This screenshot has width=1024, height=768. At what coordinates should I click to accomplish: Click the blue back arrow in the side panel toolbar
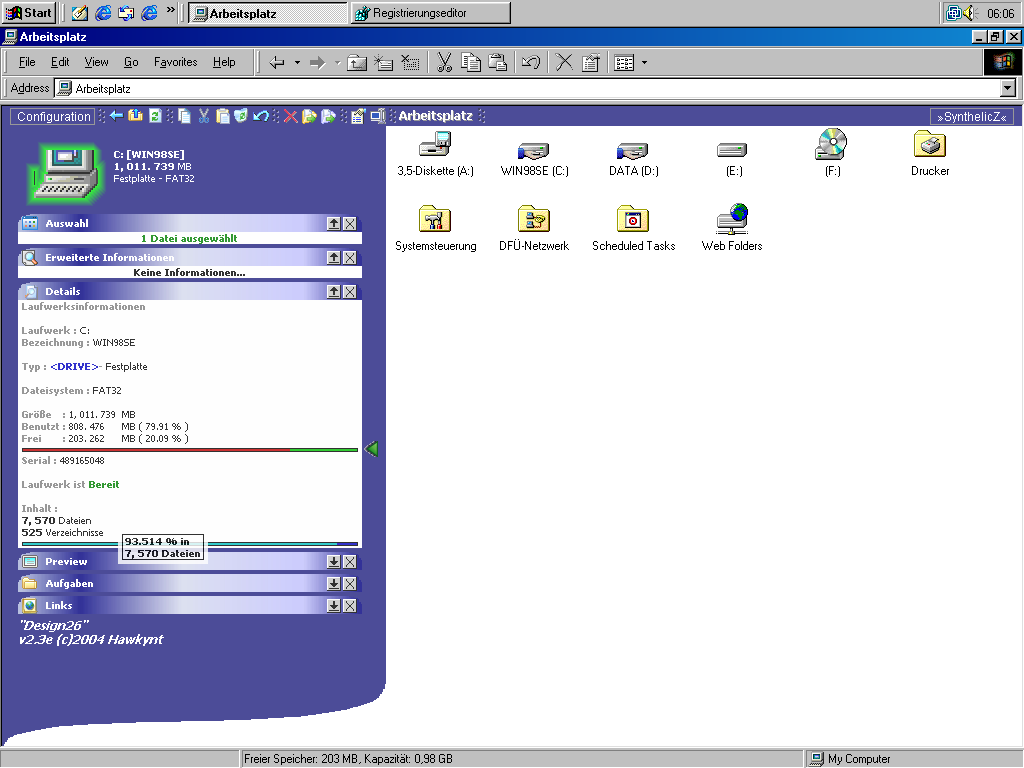pyautogui.click(x=117, y=116)
